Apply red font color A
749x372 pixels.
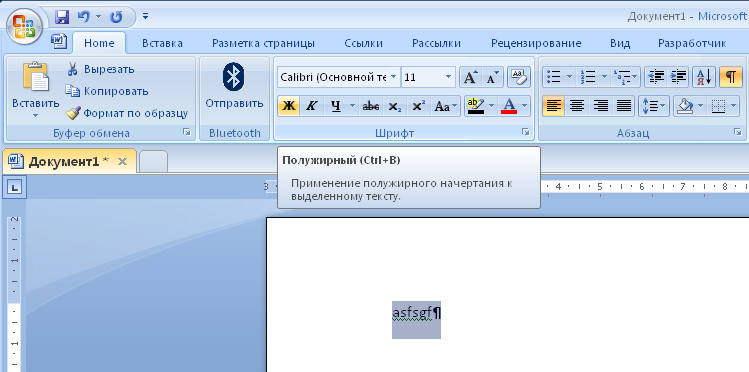[509, 106]
